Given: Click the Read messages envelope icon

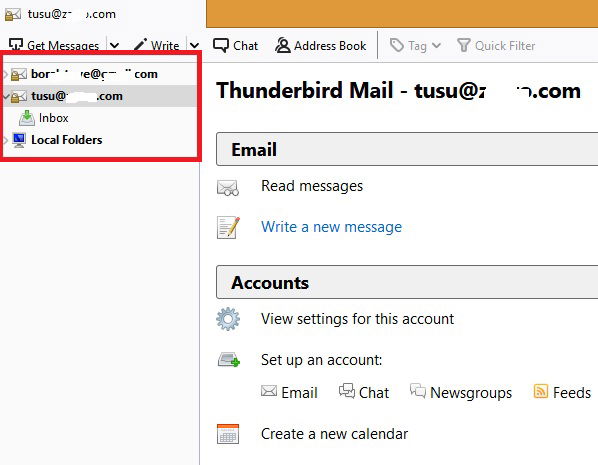Looking at the screenshot, I should coord(228,187).
